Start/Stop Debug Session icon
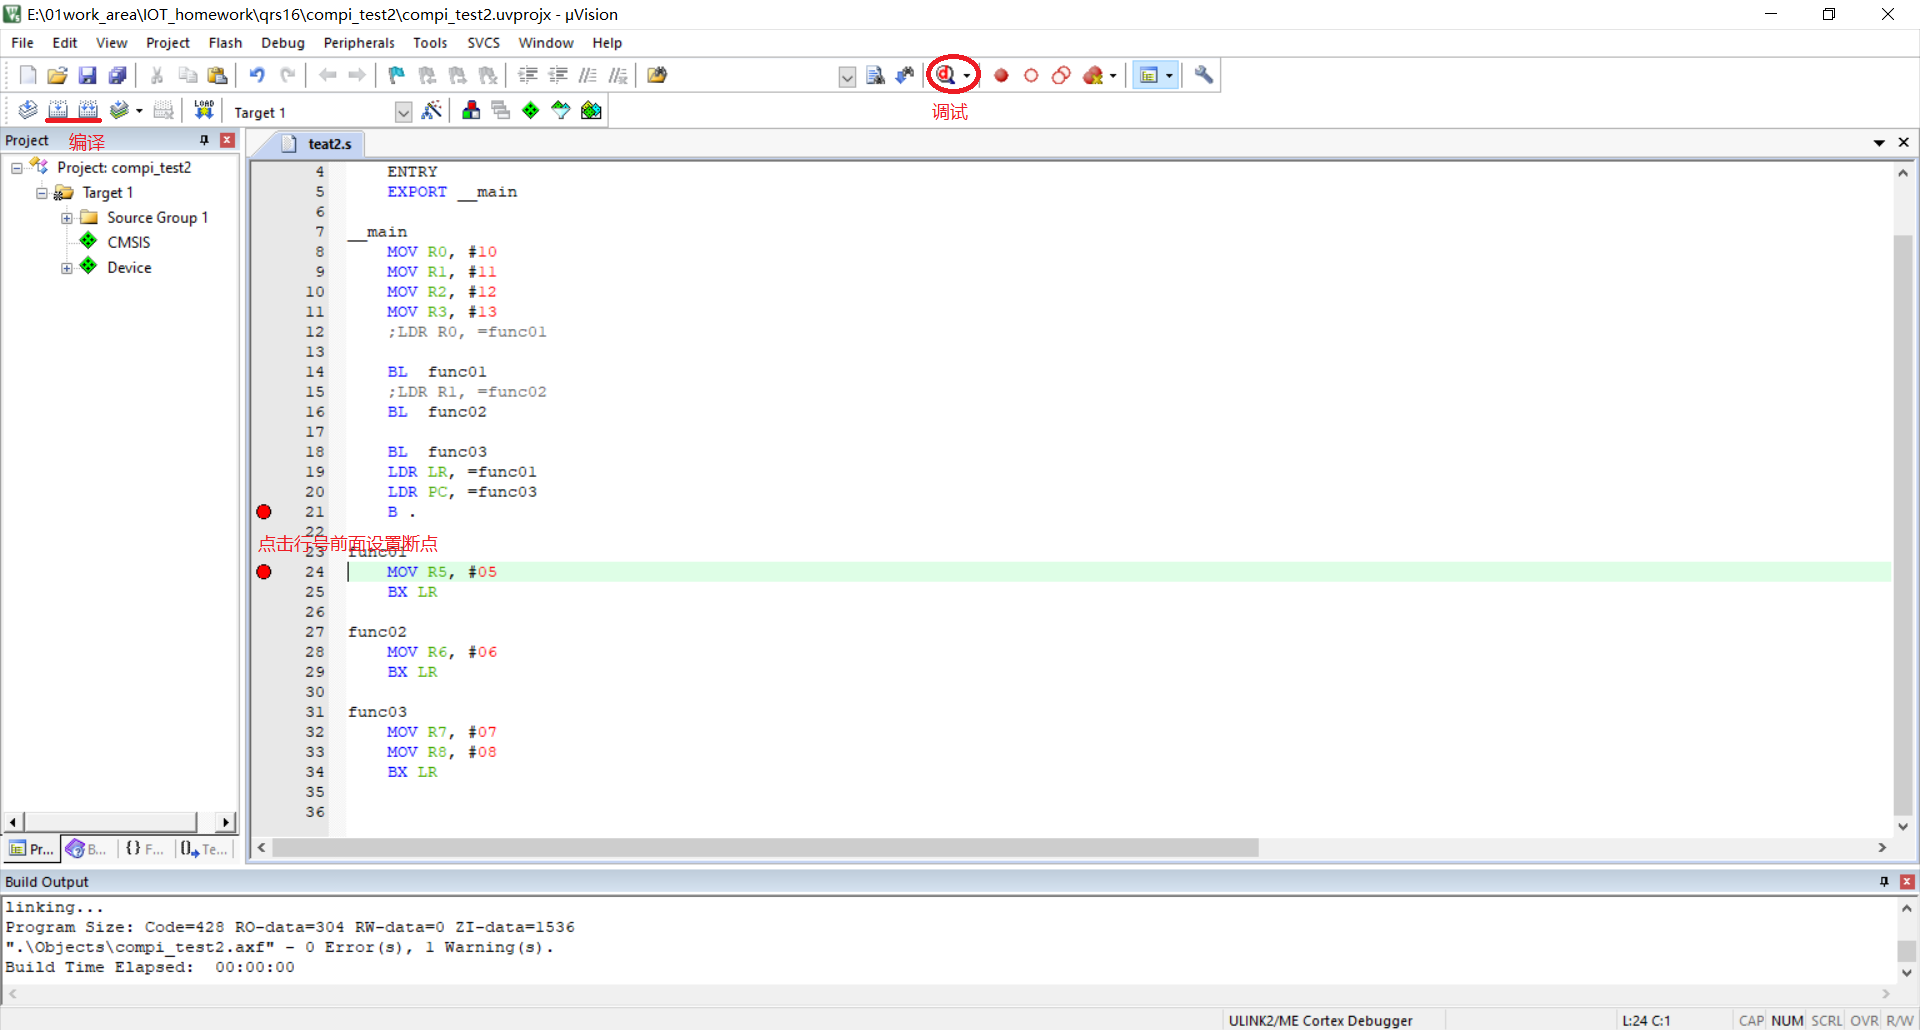Screen dimensions: 1920x1030 point(946,75)
